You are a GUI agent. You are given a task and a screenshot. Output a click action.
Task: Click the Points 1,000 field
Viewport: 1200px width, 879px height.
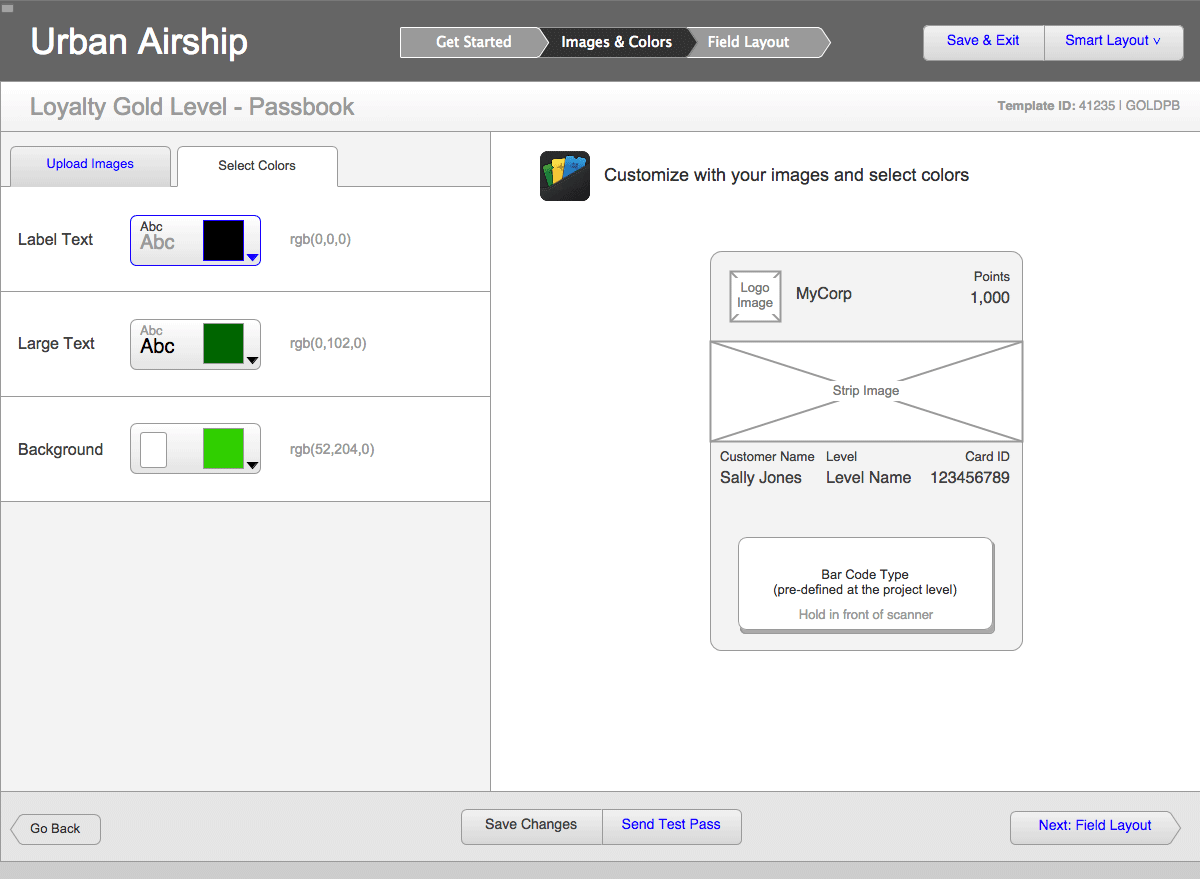pyautogui.click(x=990, y=288)
